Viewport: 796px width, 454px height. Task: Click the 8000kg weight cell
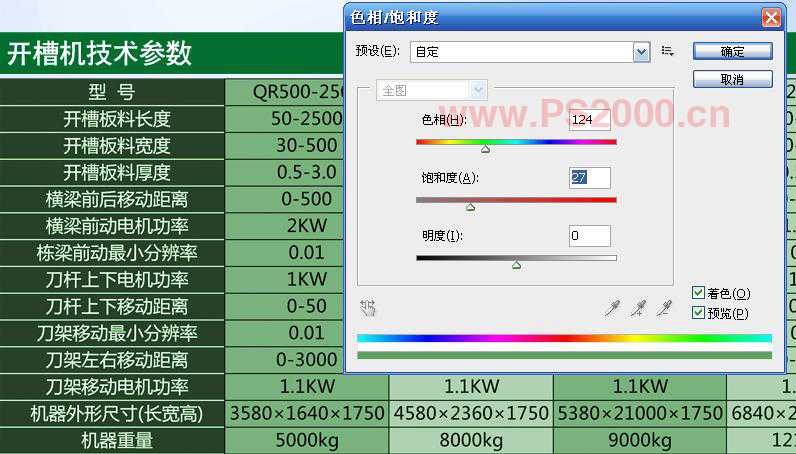(x=471, y=440)
